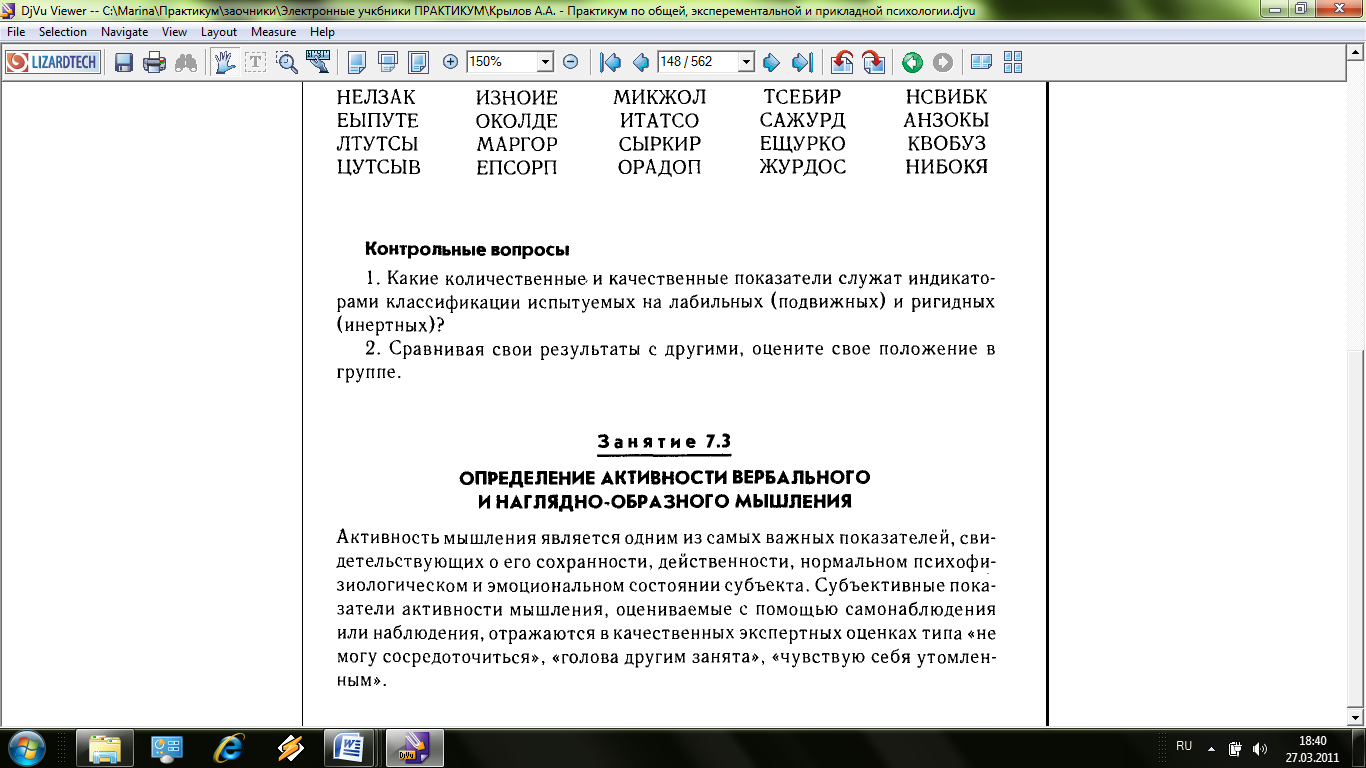Click the vertical scrollbar thumb
Screen dimensions: 1366x768
click(x=1357, y=529)
